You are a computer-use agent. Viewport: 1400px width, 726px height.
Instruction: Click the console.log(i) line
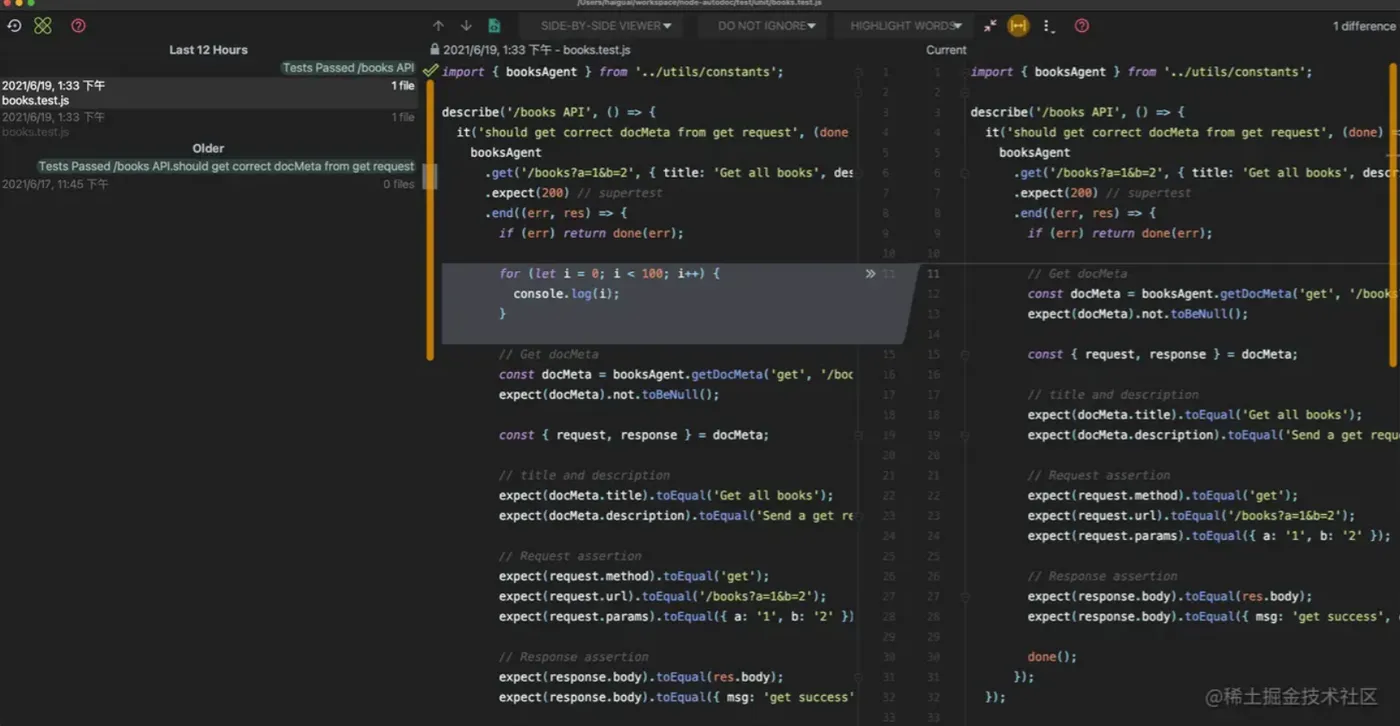pos(566,294)
